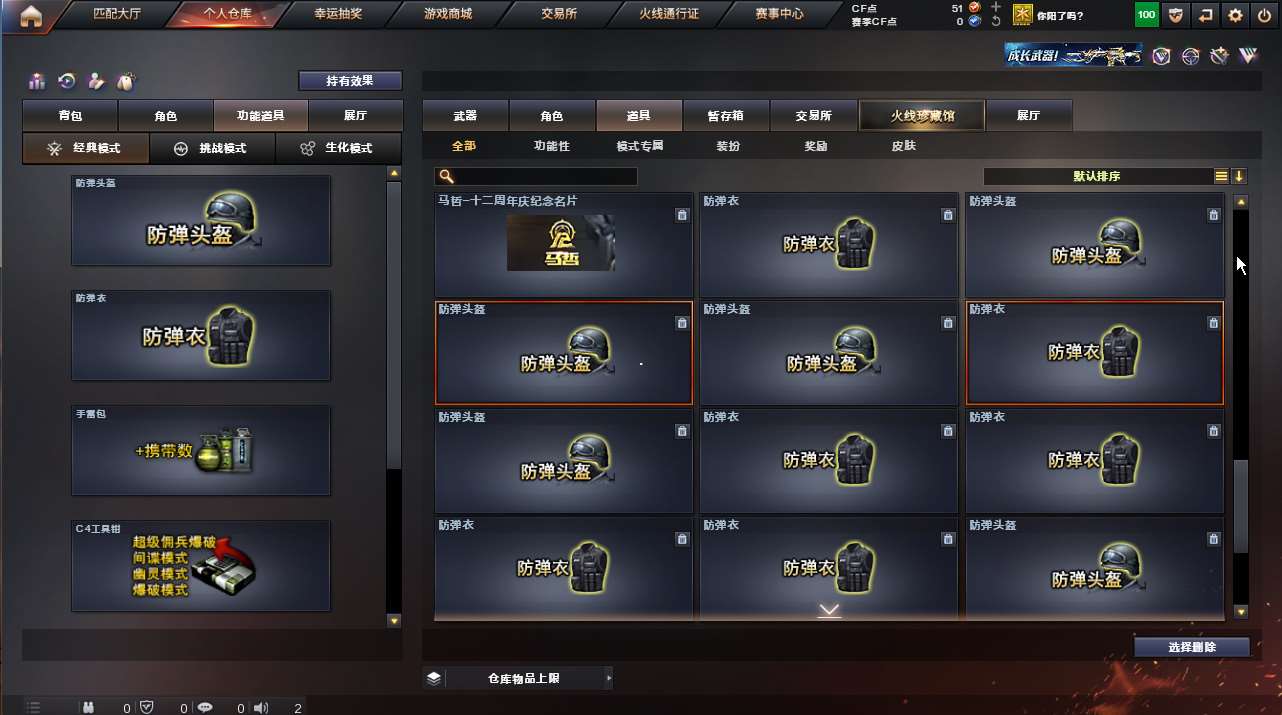Open the settings gear icon
Image resolution: width=1282 pixels, height=715 pixels.
coord(1236,15)
